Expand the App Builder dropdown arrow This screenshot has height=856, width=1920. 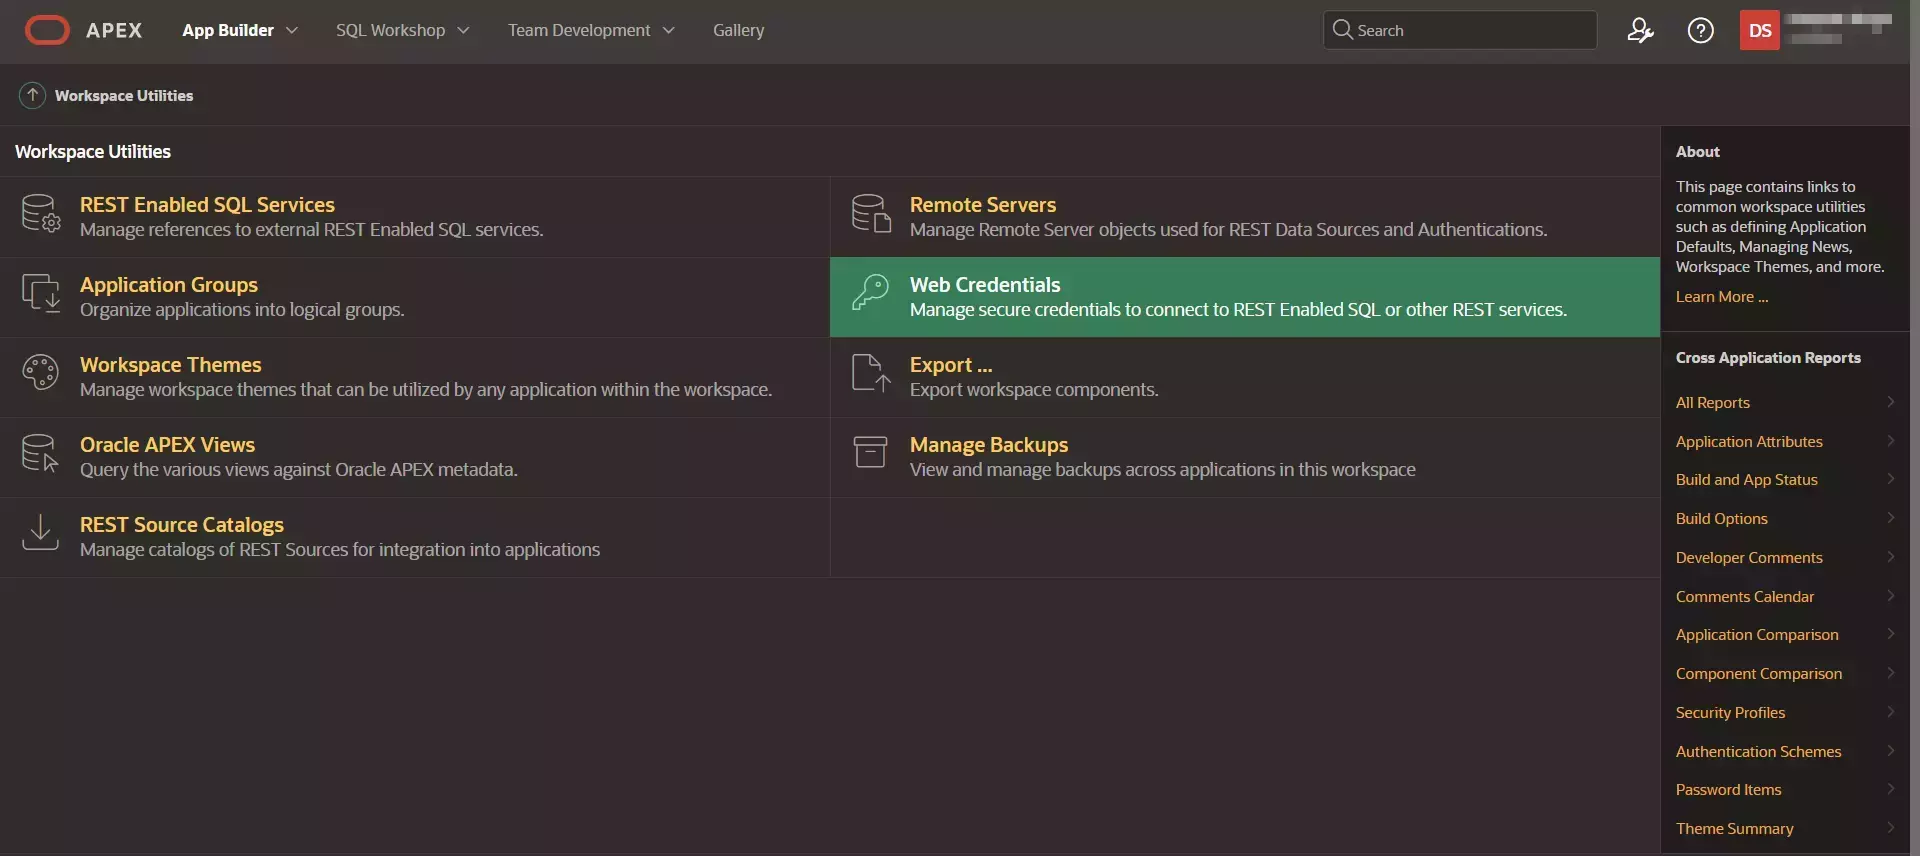pos(292,31)
